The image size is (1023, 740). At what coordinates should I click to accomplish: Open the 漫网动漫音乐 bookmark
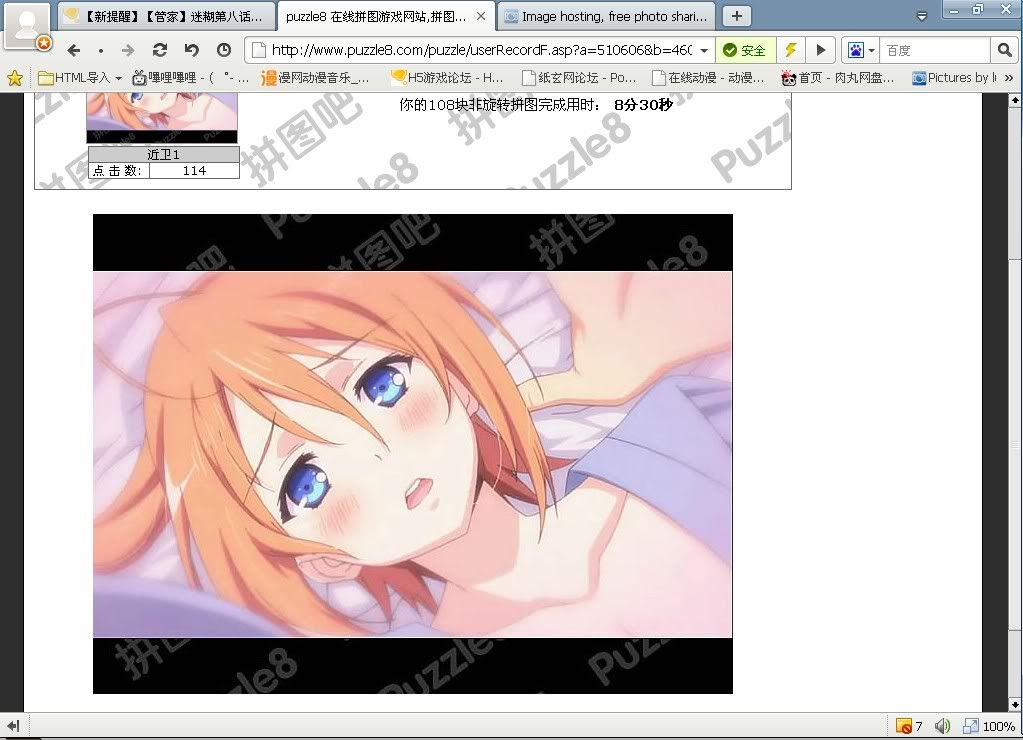315,78
